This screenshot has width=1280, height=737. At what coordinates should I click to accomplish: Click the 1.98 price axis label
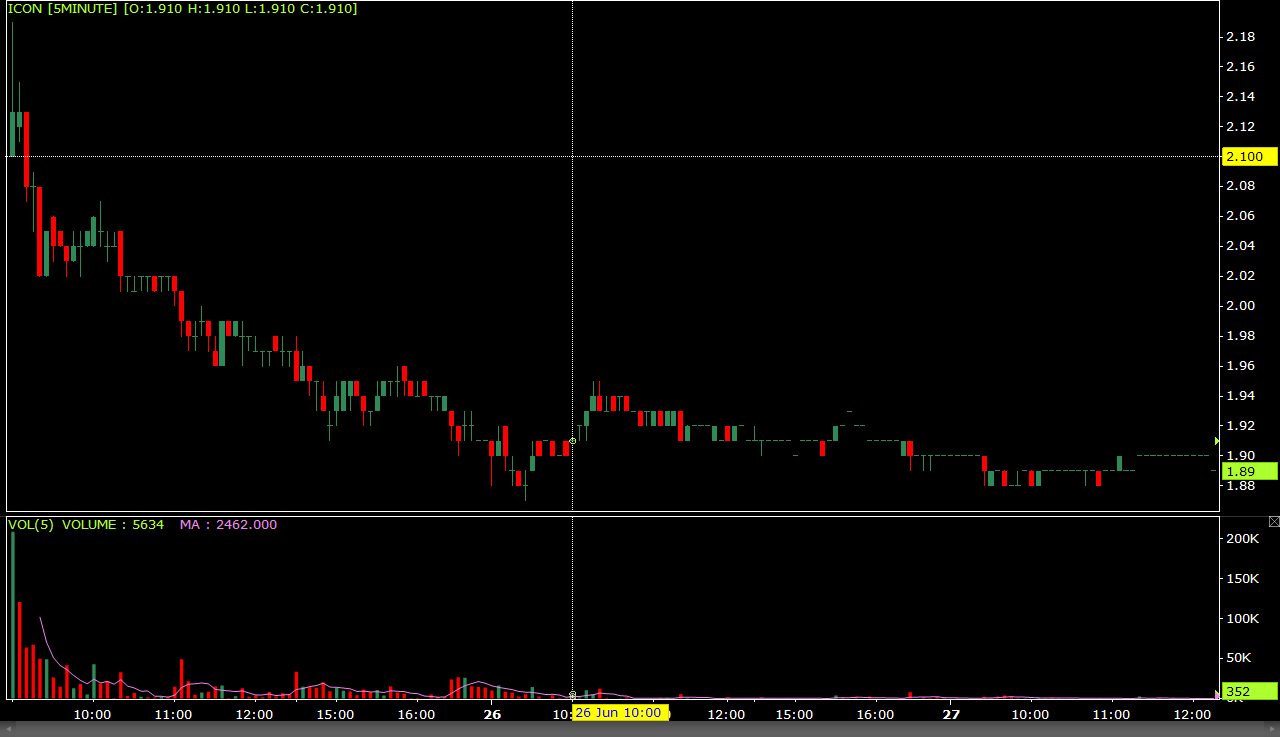(x=1240, y=336)
